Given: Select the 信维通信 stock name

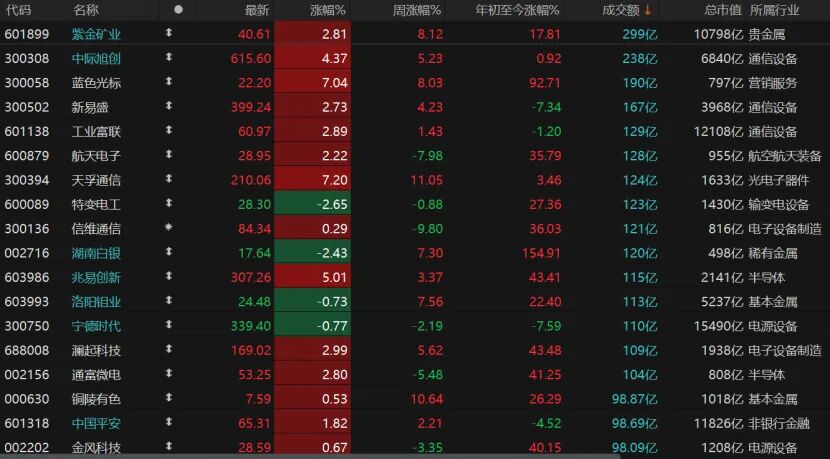Looking at the screenshot, I should (96, 229).
